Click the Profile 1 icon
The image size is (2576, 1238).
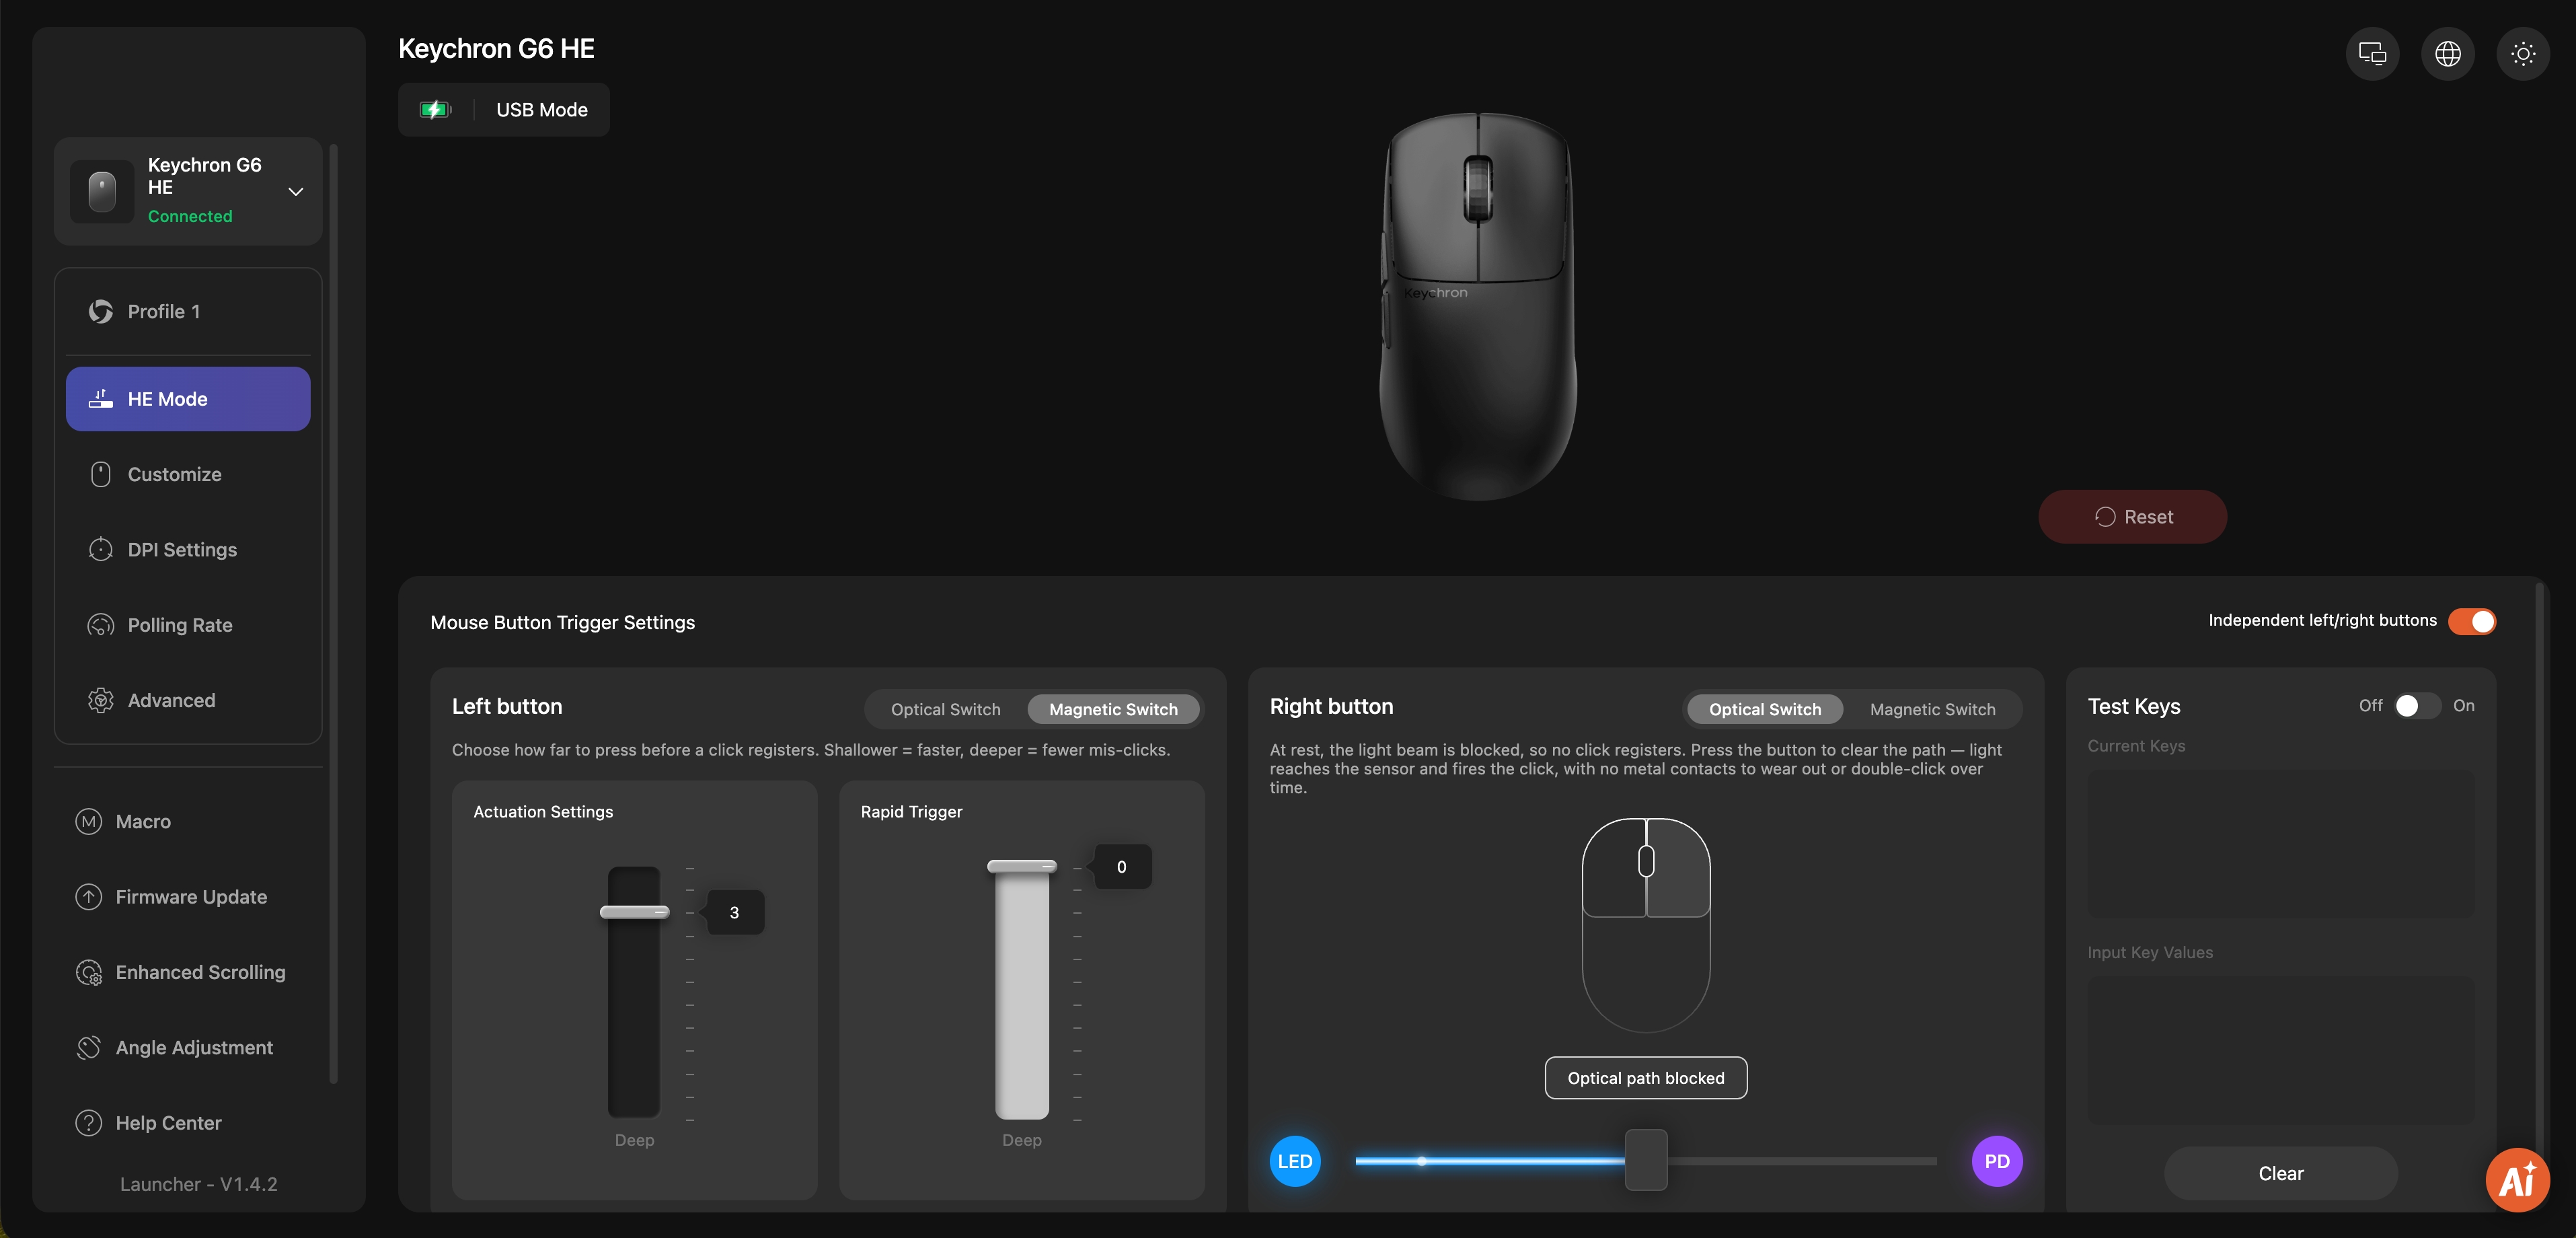101,312
